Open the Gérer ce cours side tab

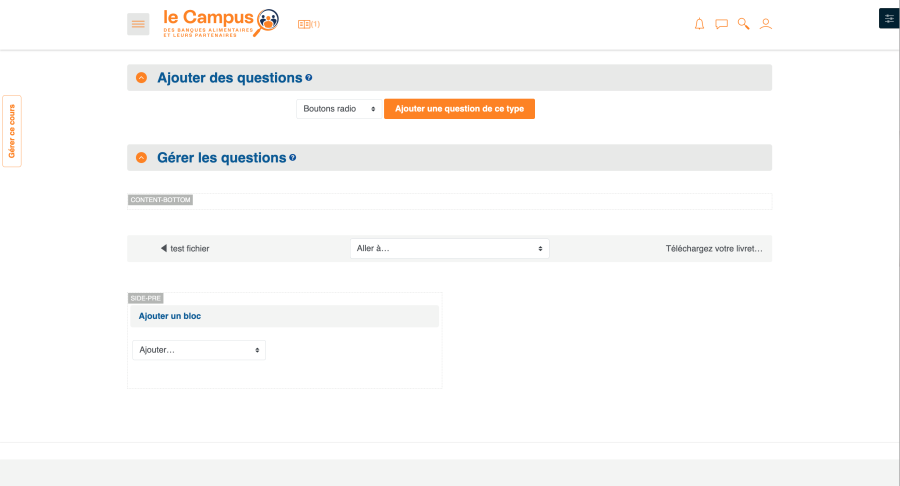12,131
